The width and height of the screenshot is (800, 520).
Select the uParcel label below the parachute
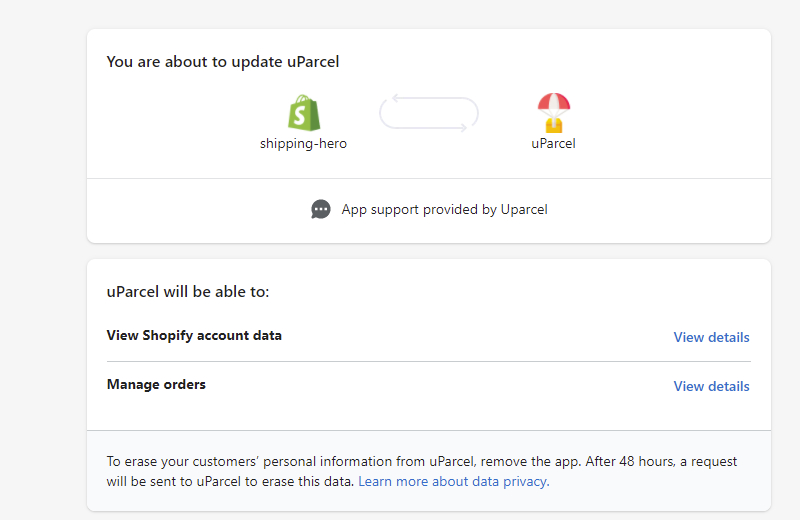[x=553, y=143]
